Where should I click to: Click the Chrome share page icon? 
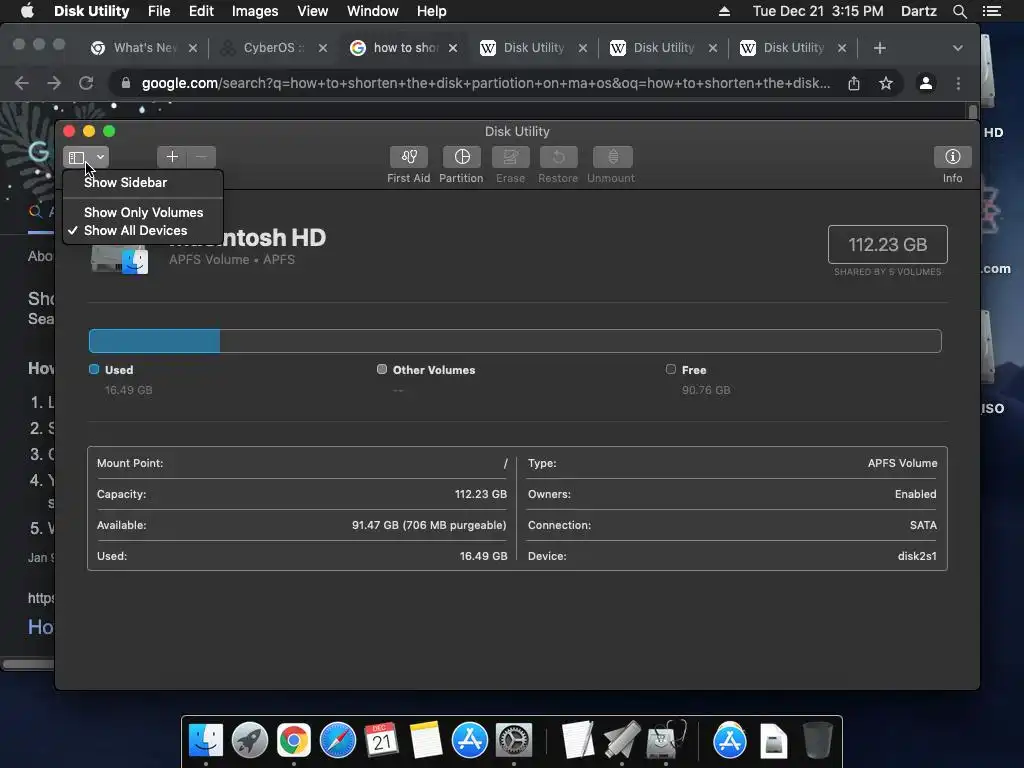[x=854, y=83]
